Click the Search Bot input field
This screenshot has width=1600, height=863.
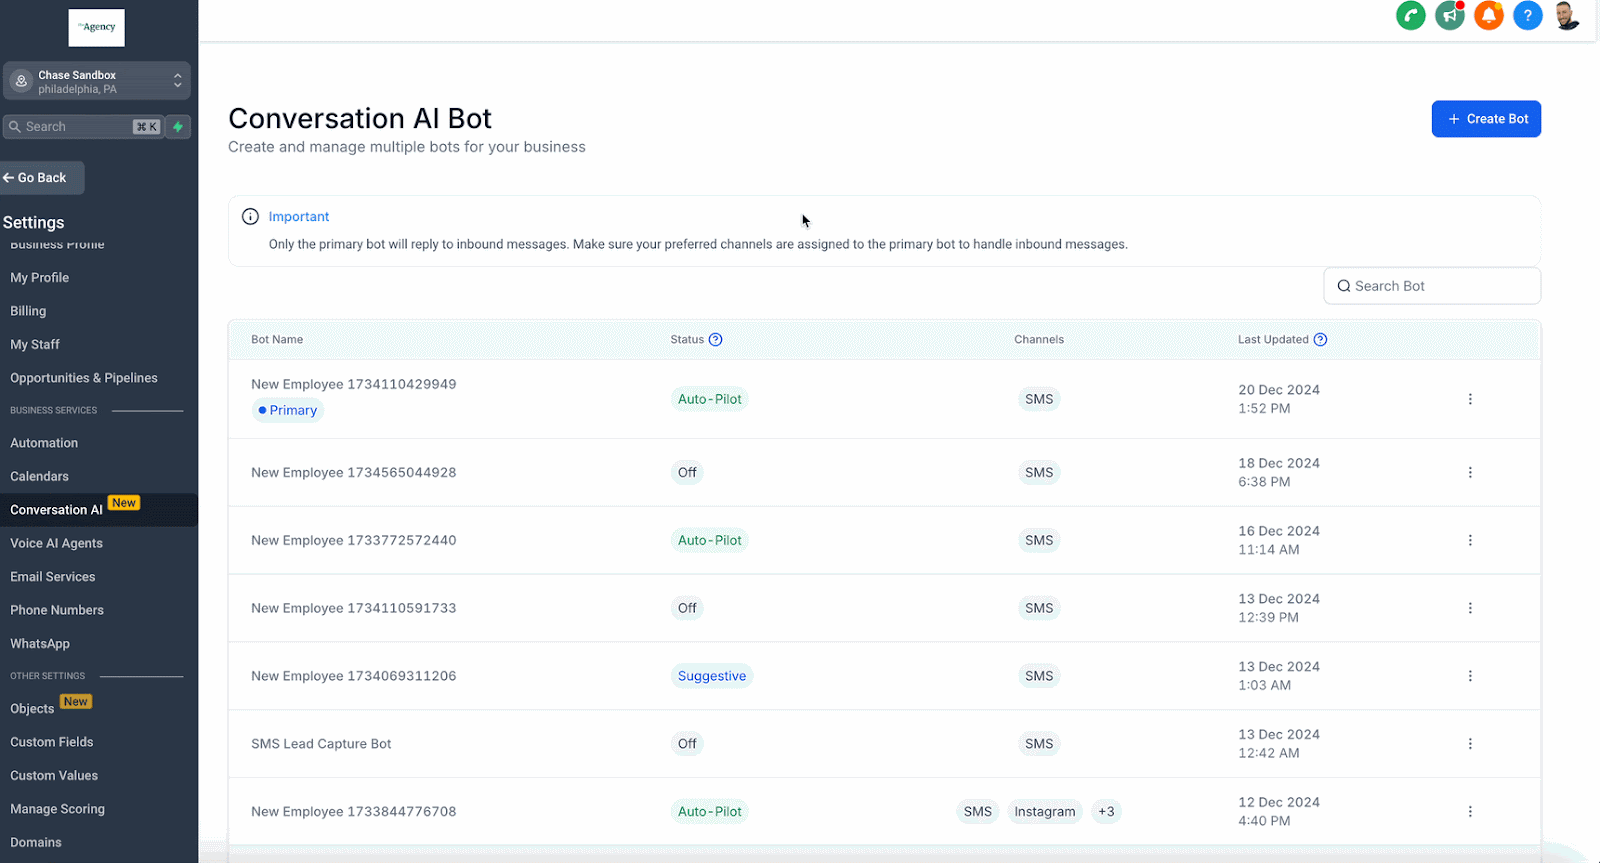(1432, 286)
